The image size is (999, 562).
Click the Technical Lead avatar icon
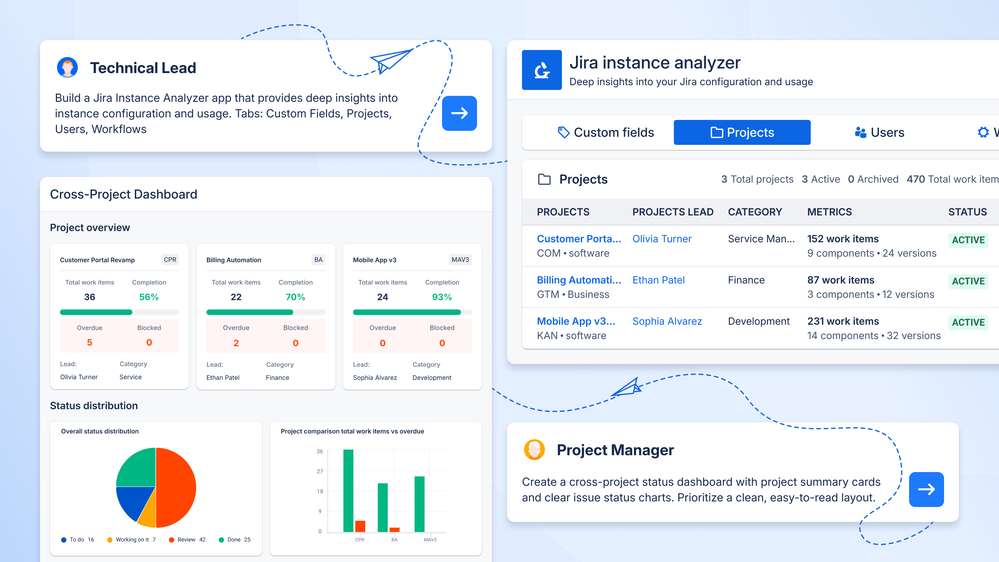[x=68, y=67]
